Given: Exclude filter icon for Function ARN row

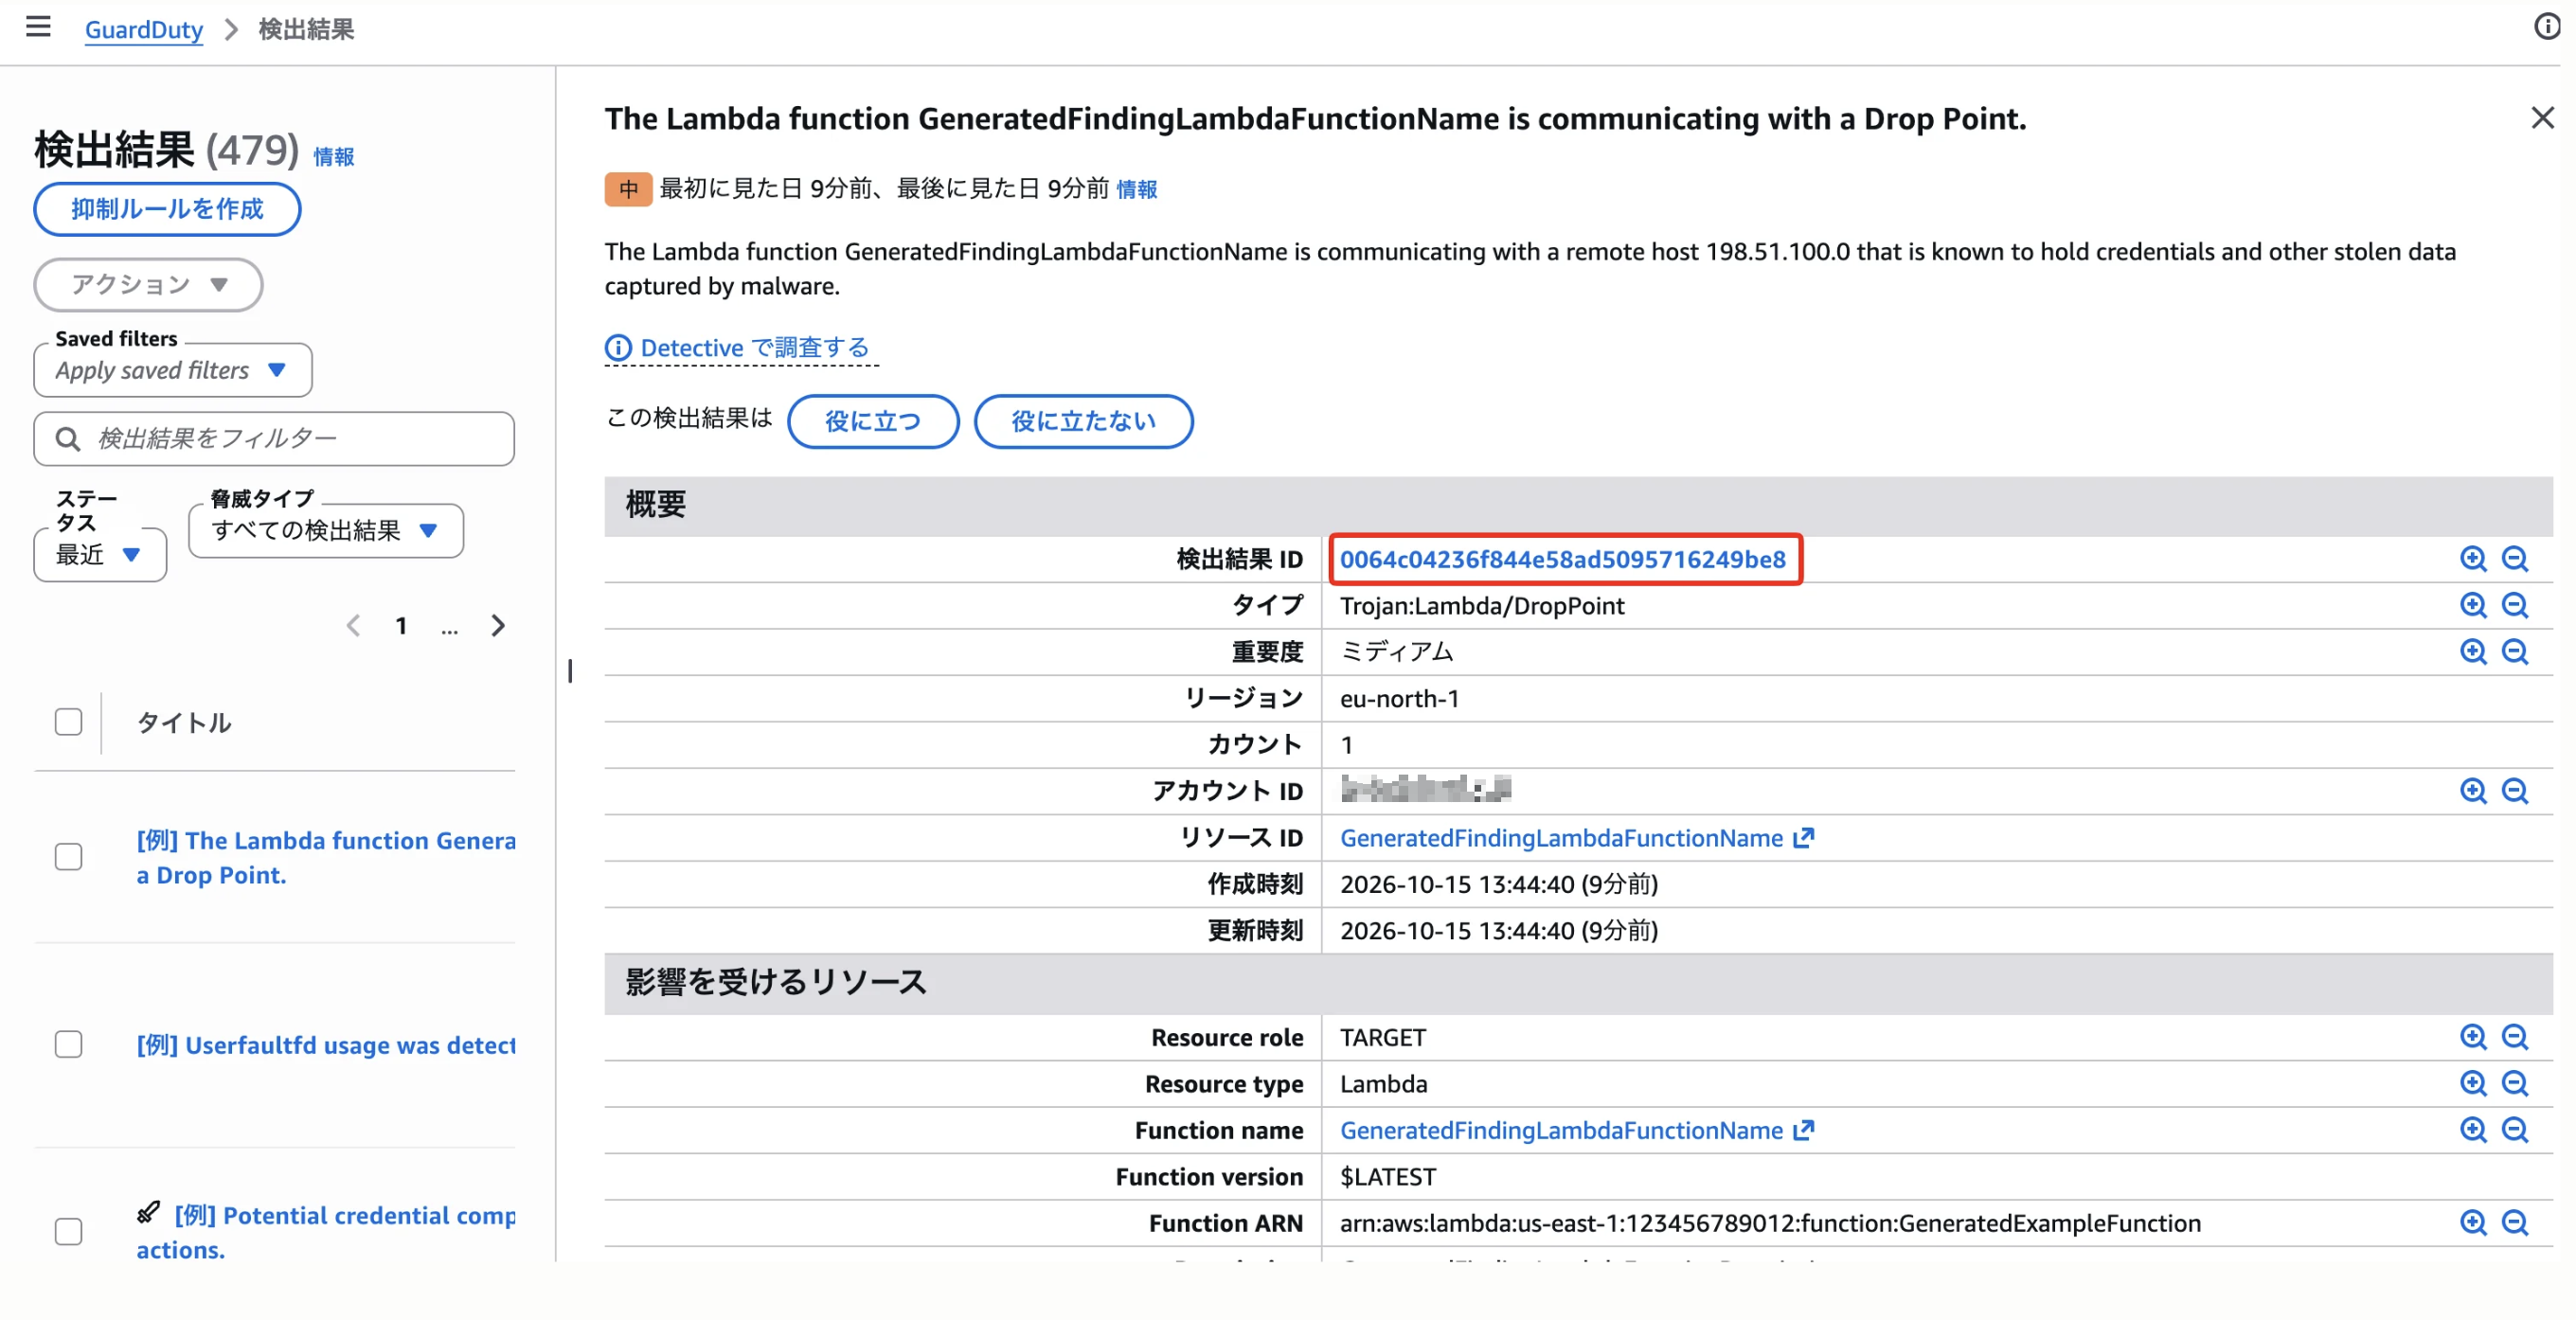Looking at the screenshot, I should (x=2515, y=1222).
